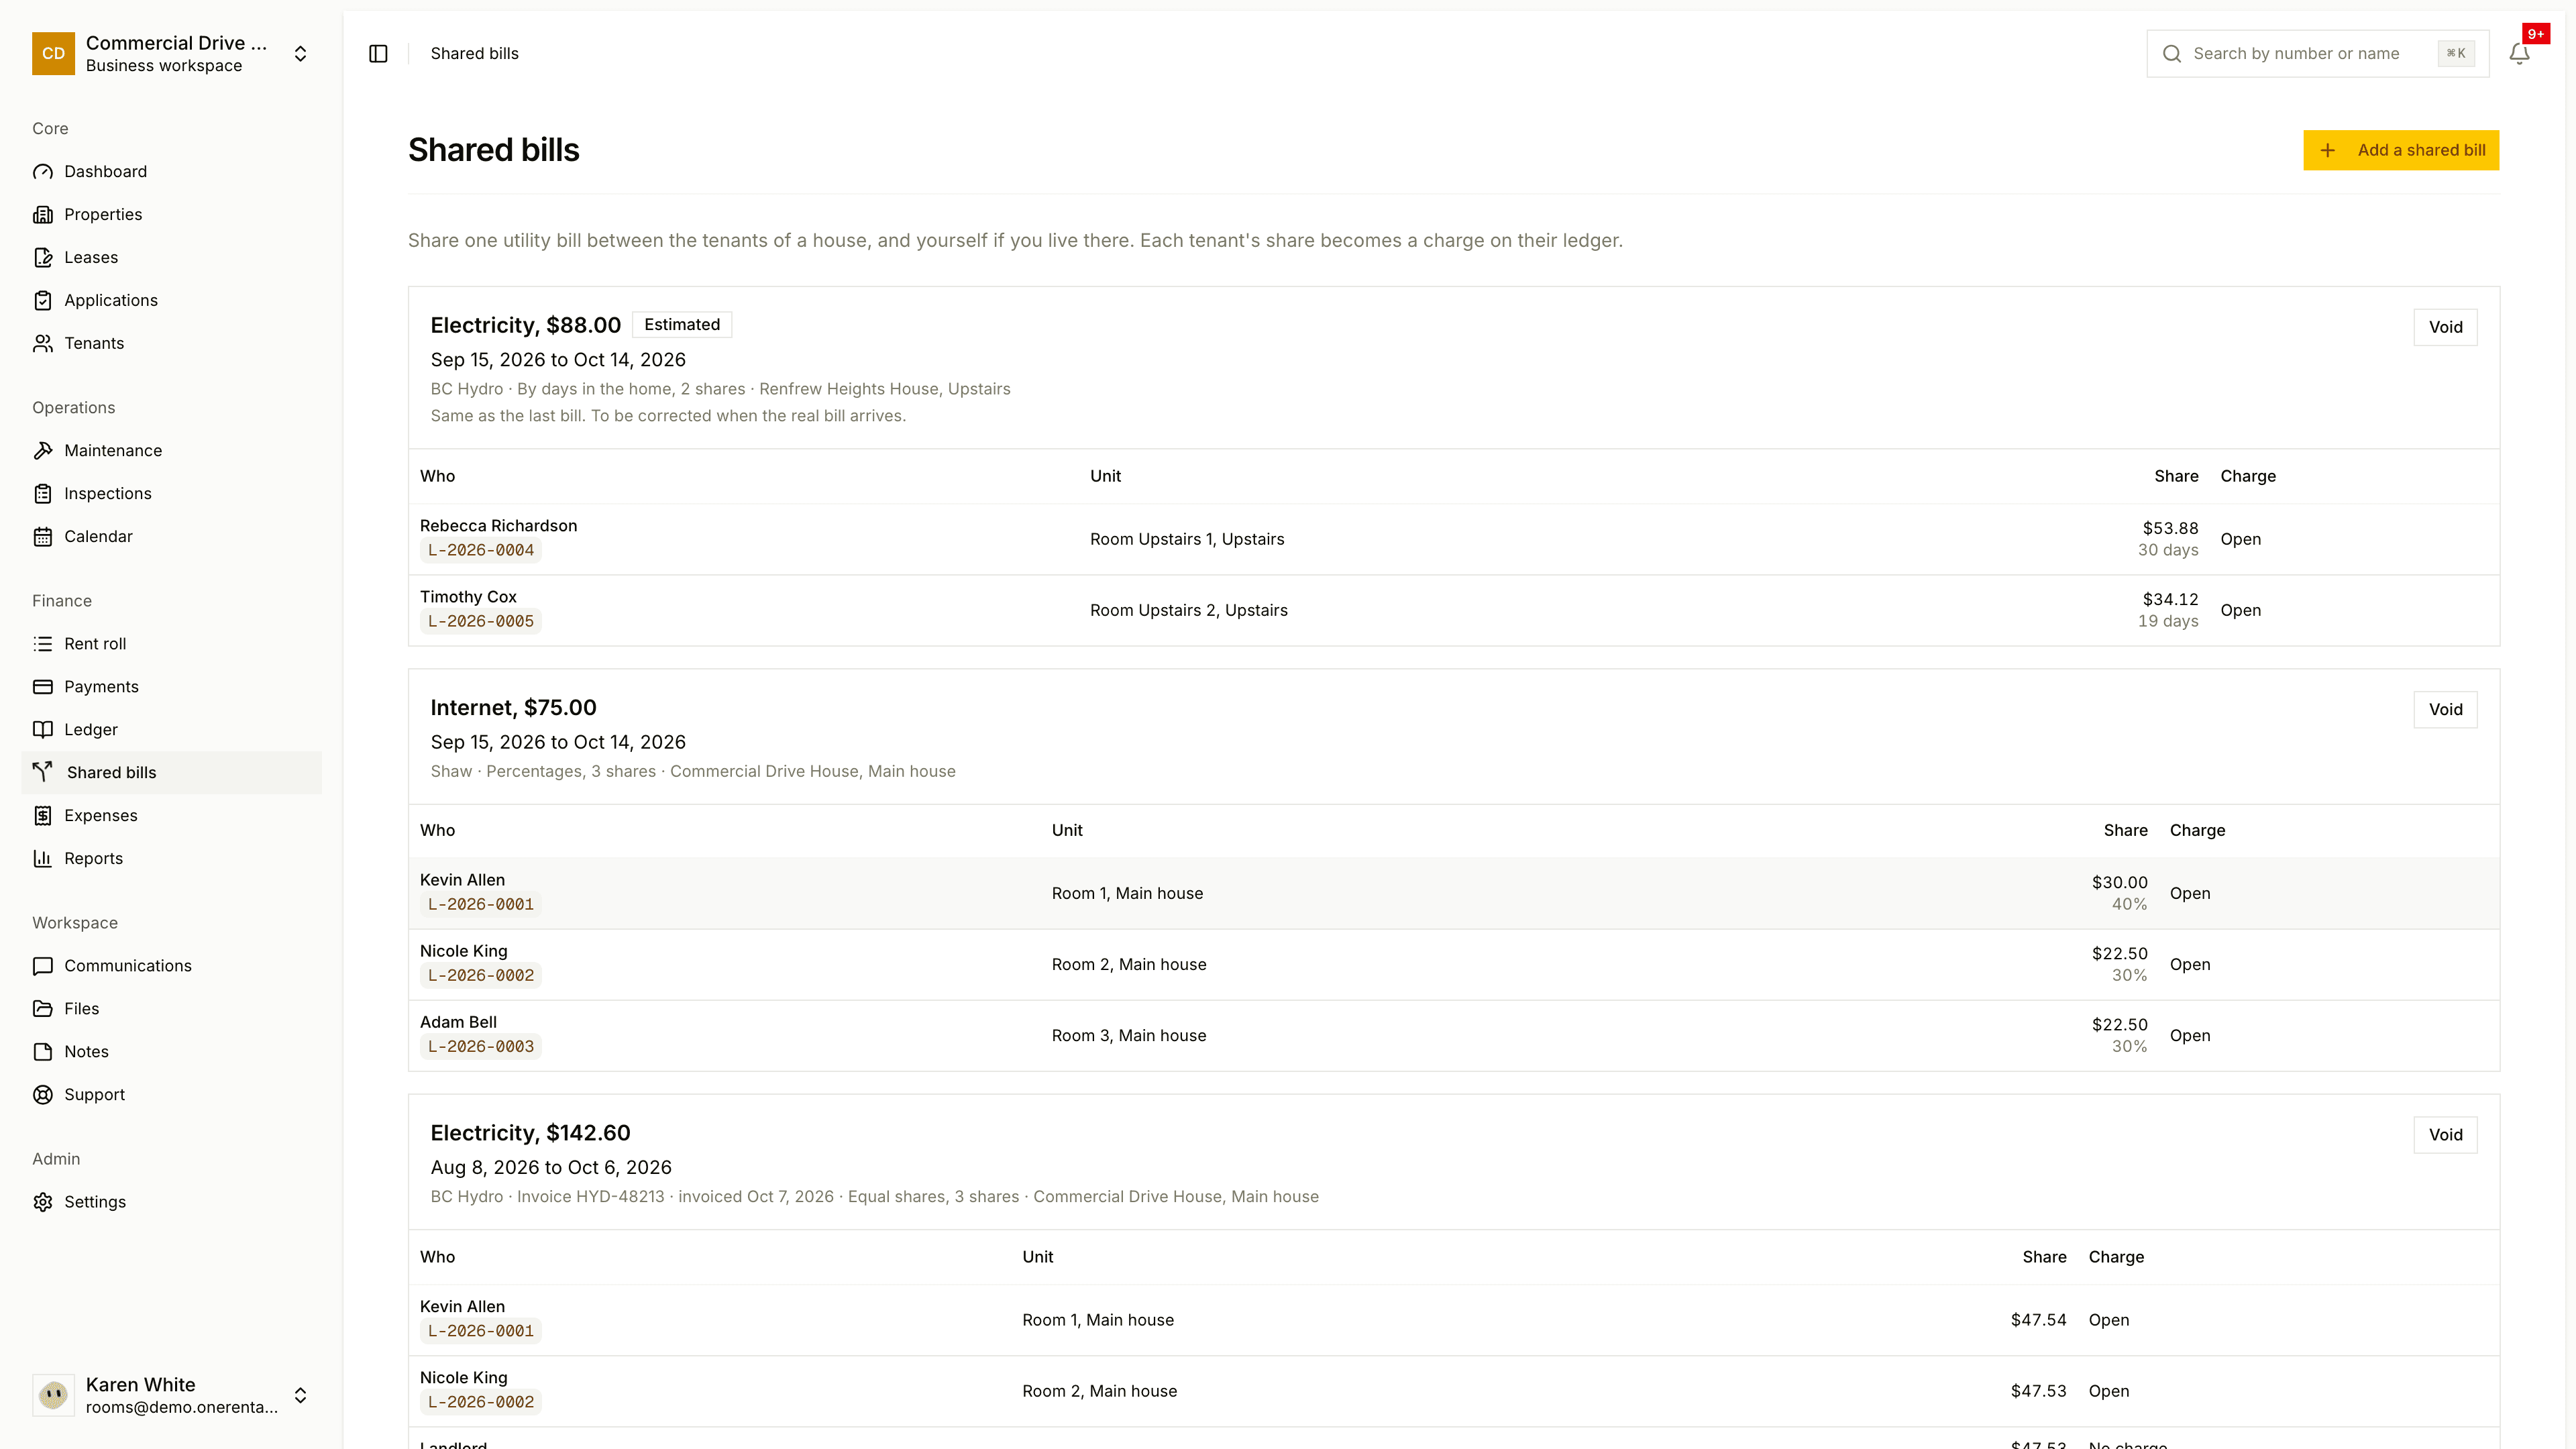This screenshot has height=1449, width=2576.
Task: Void the Internet $75.00 bill
Action: coord(2445,709)
